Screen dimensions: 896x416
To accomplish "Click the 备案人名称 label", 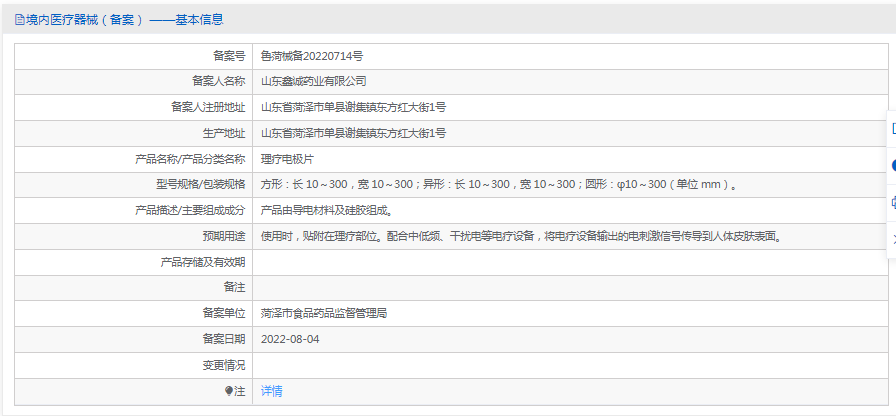I will pos(219,82).
